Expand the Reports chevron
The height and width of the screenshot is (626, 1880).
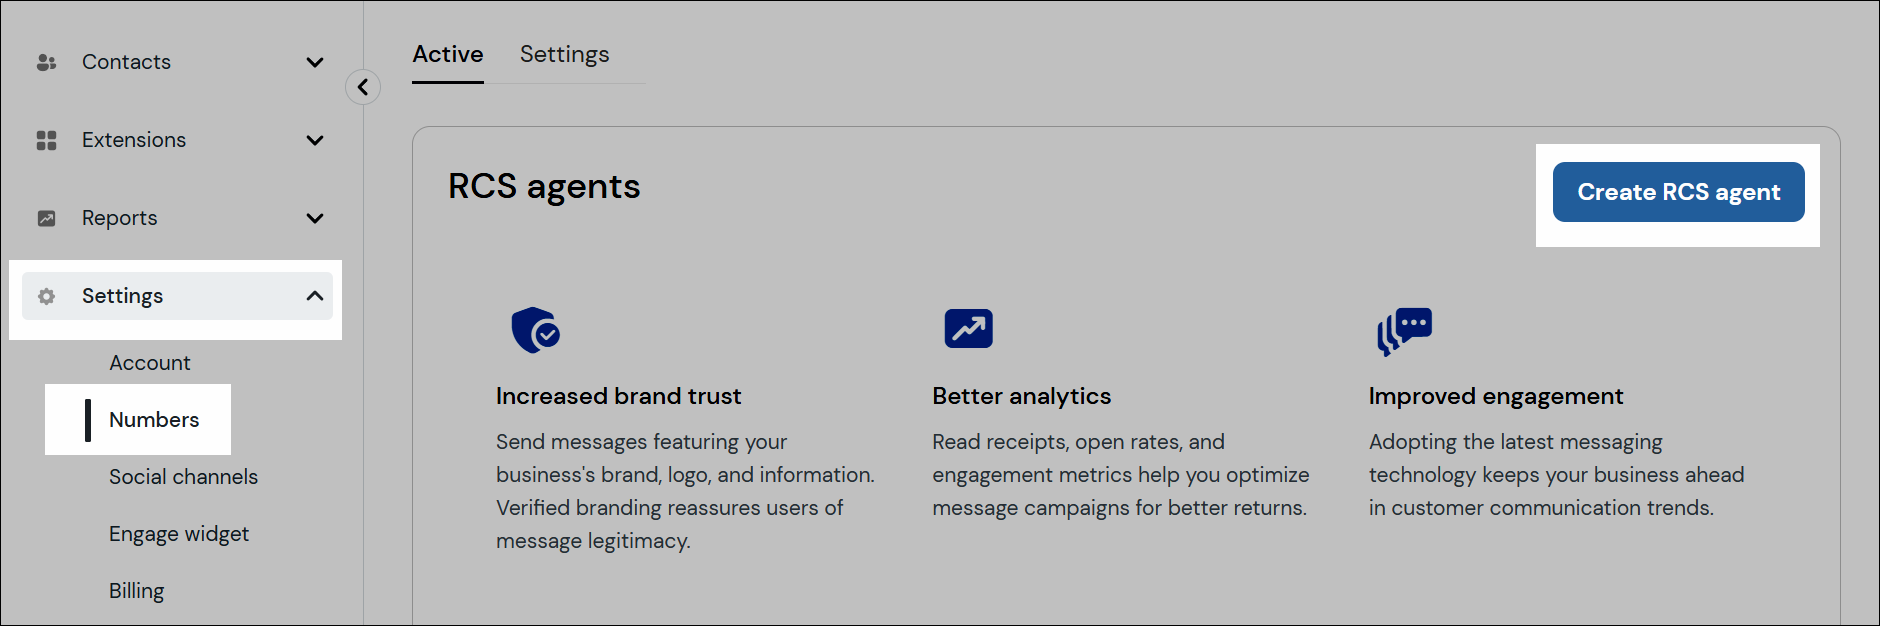315,218
